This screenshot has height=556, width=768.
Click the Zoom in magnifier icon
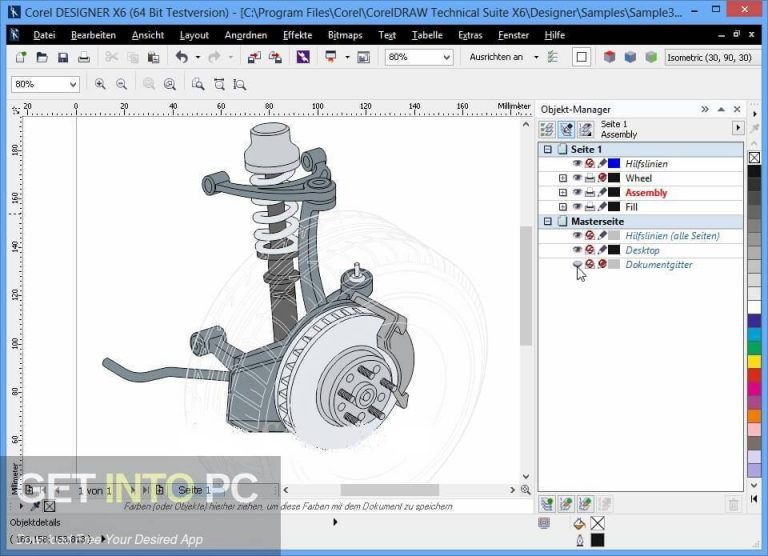click(x=100, y=84)
